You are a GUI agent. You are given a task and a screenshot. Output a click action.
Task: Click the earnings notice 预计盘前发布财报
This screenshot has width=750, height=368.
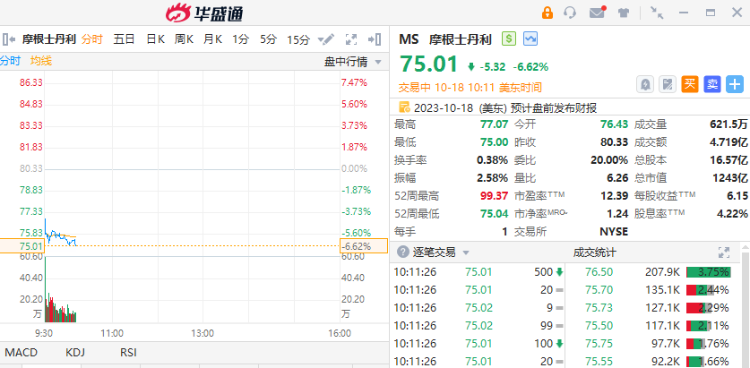pyautogui.click(x=554, y=108)
